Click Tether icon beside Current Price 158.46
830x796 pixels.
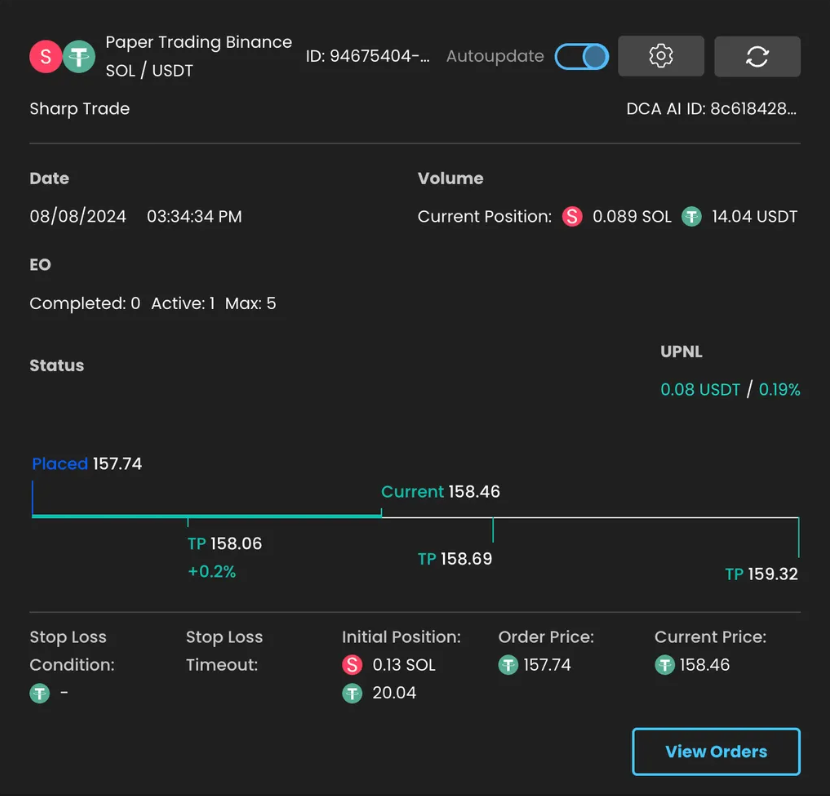pyautogui.click(x=665, y=665)
